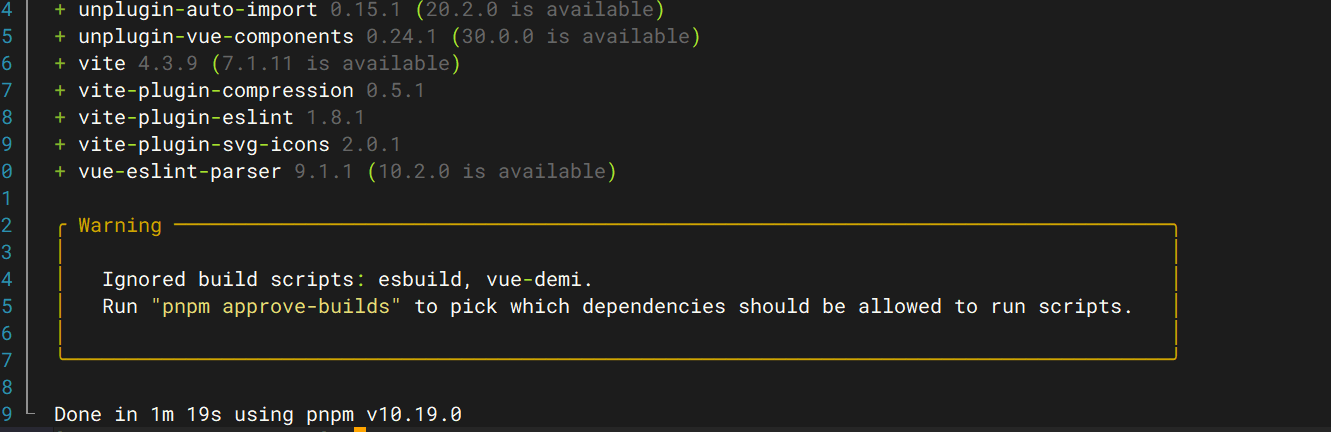The height and width of the screenshot is (432, 1331).
Task: Click the vite package name
Action: 102,64
